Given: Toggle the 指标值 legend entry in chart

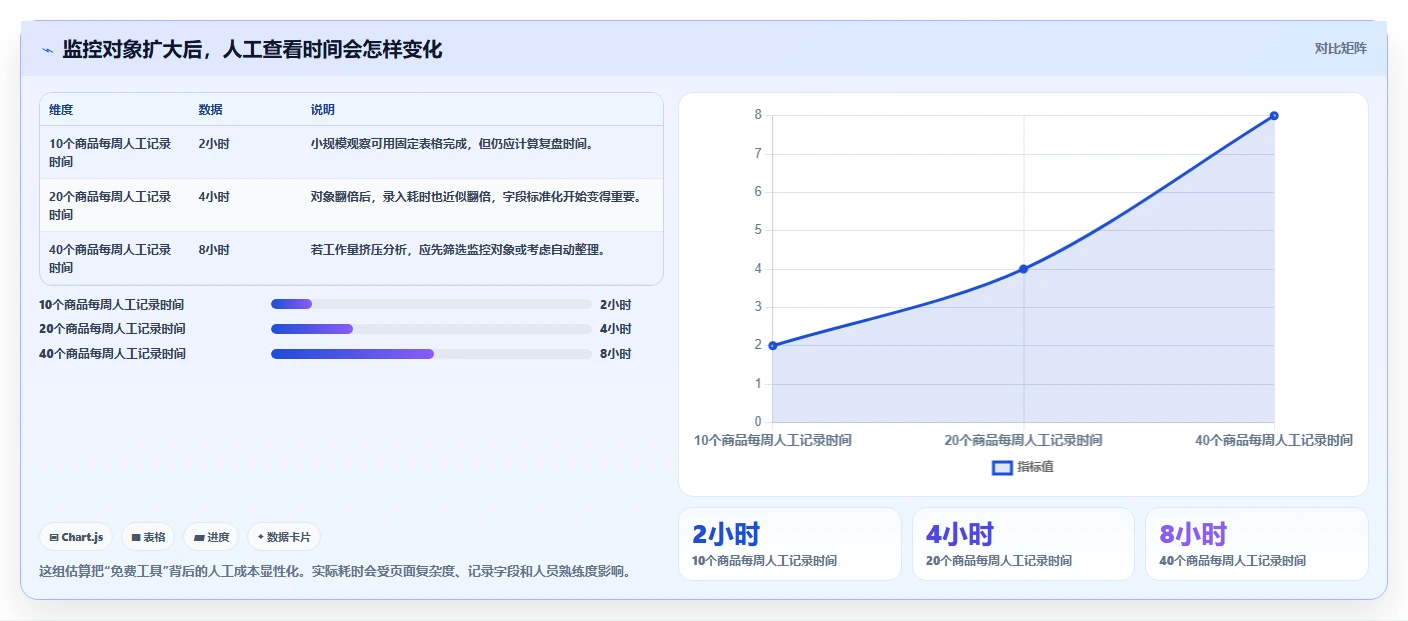Looking at the screenshot, I should 1023,467.
